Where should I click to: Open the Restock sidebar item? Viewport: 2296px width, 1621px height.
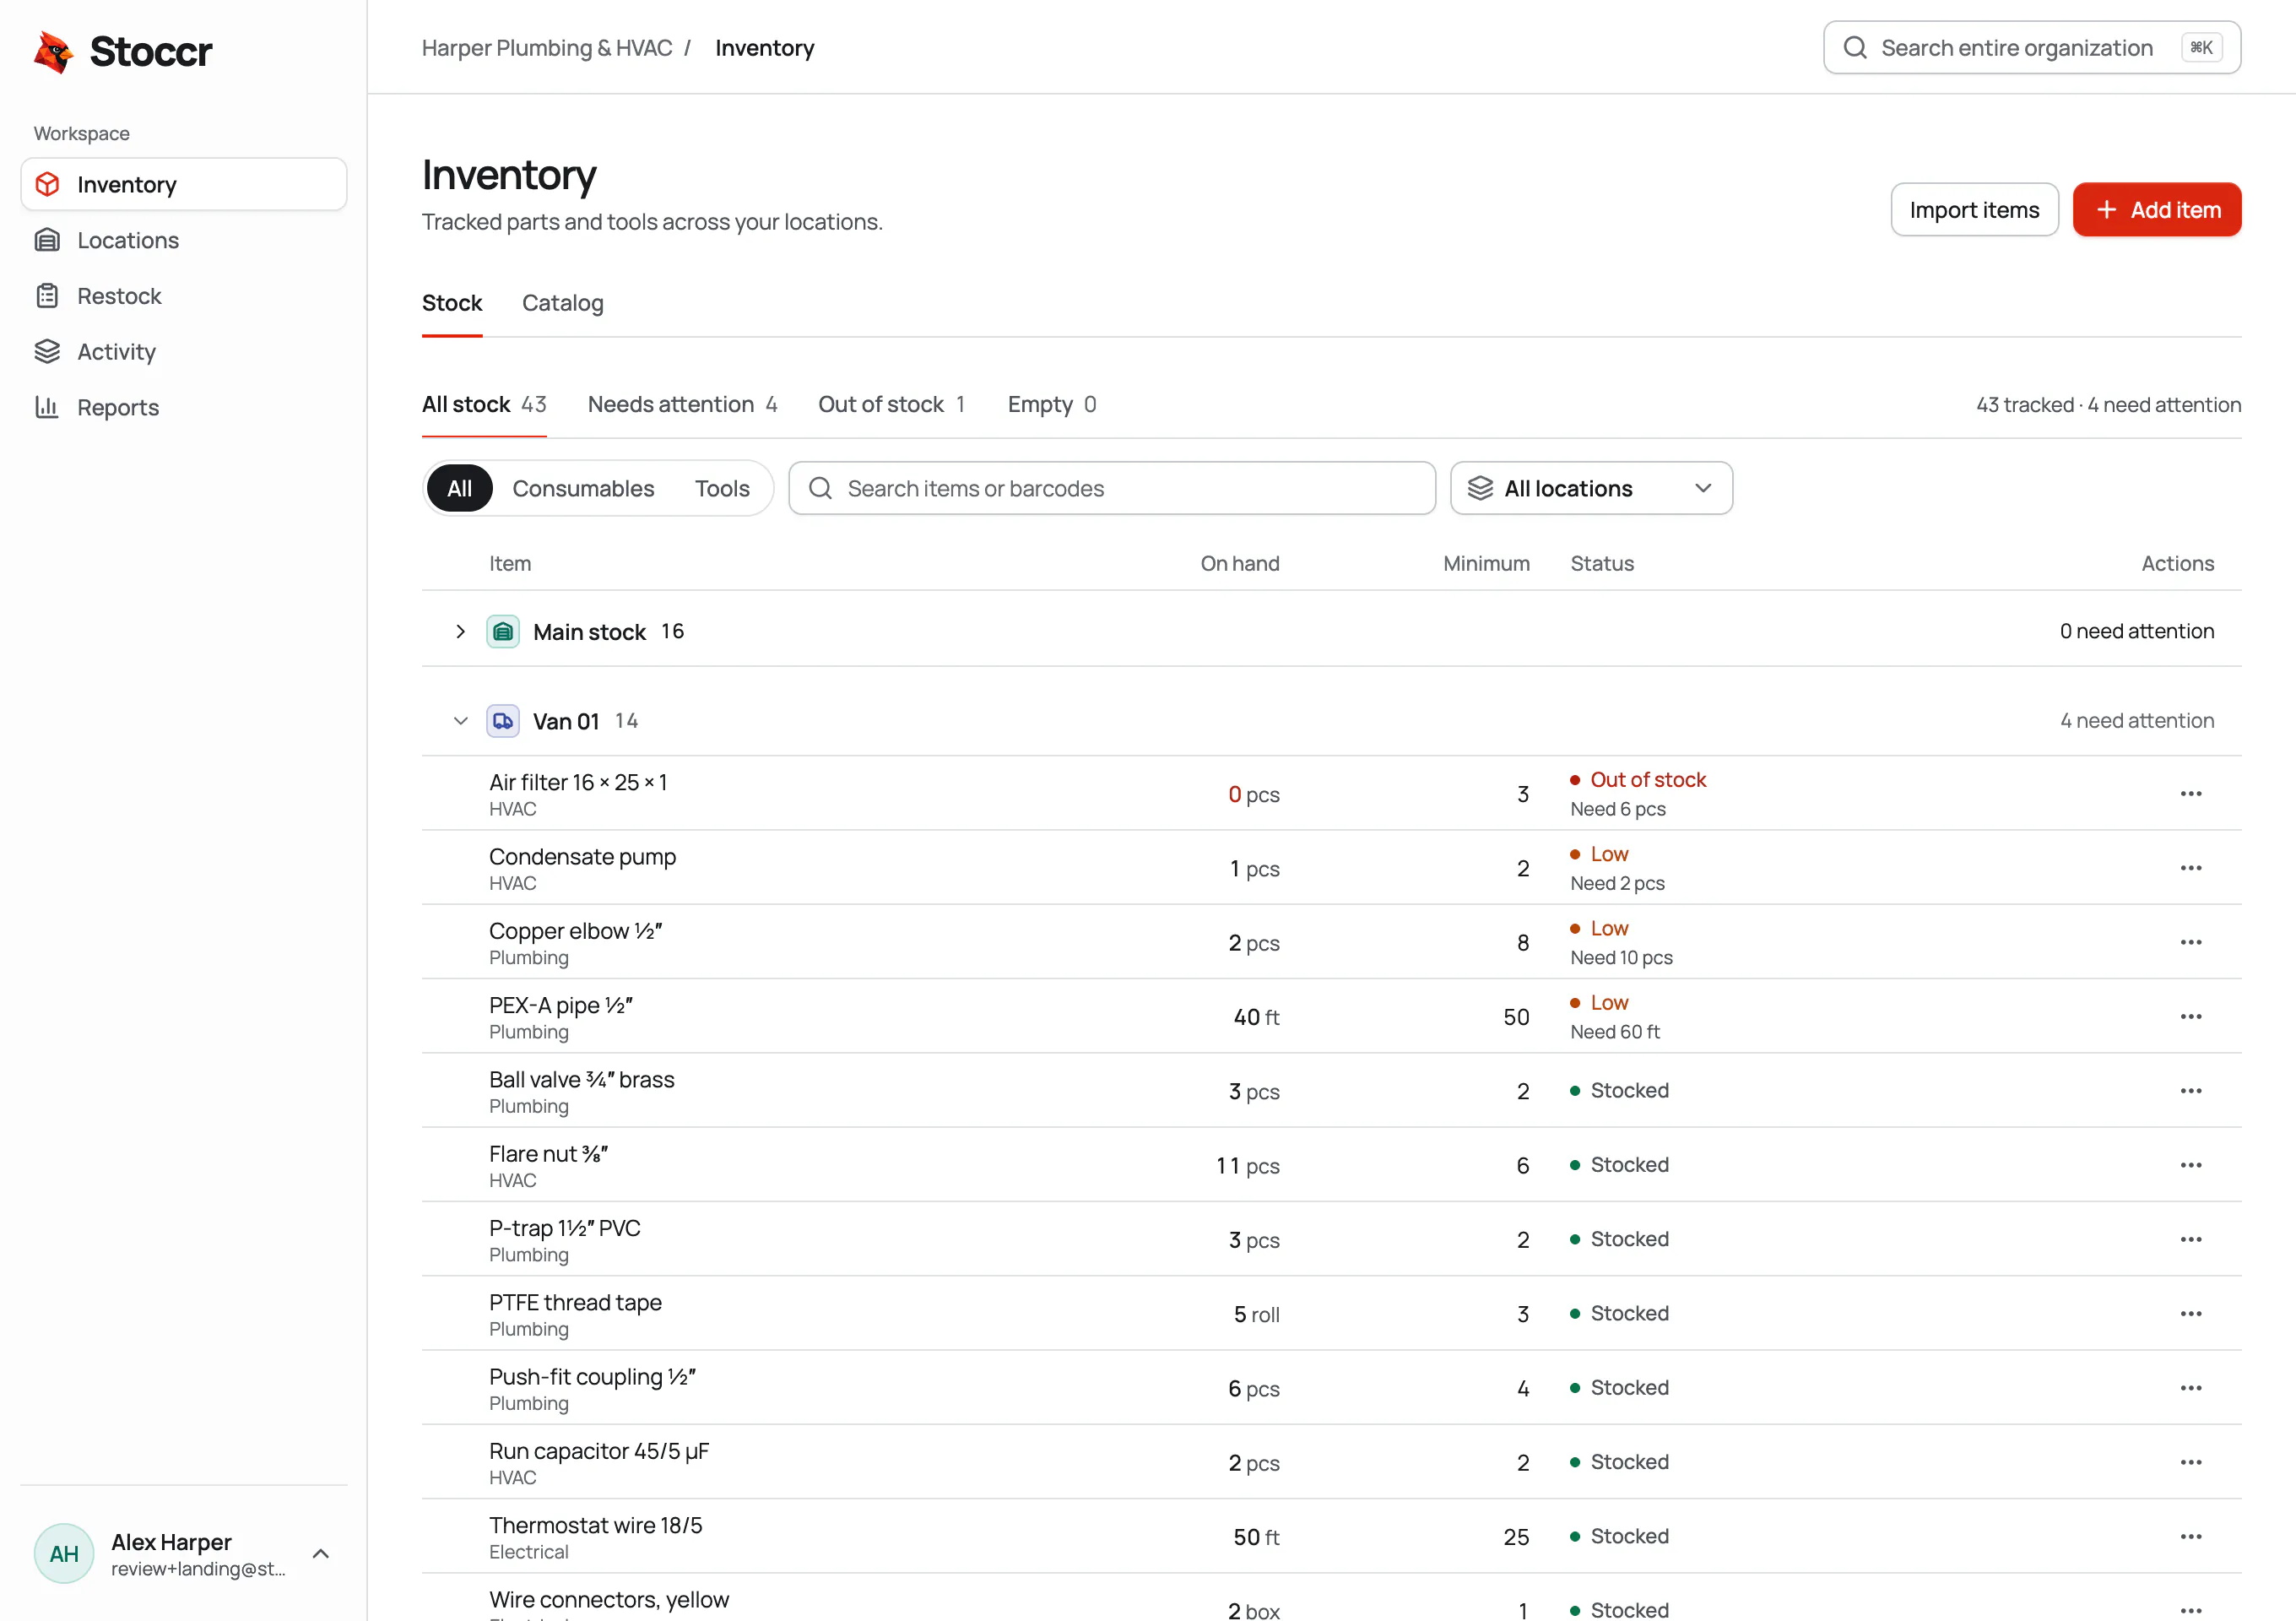pyautogui.click(x=184, y=296)
